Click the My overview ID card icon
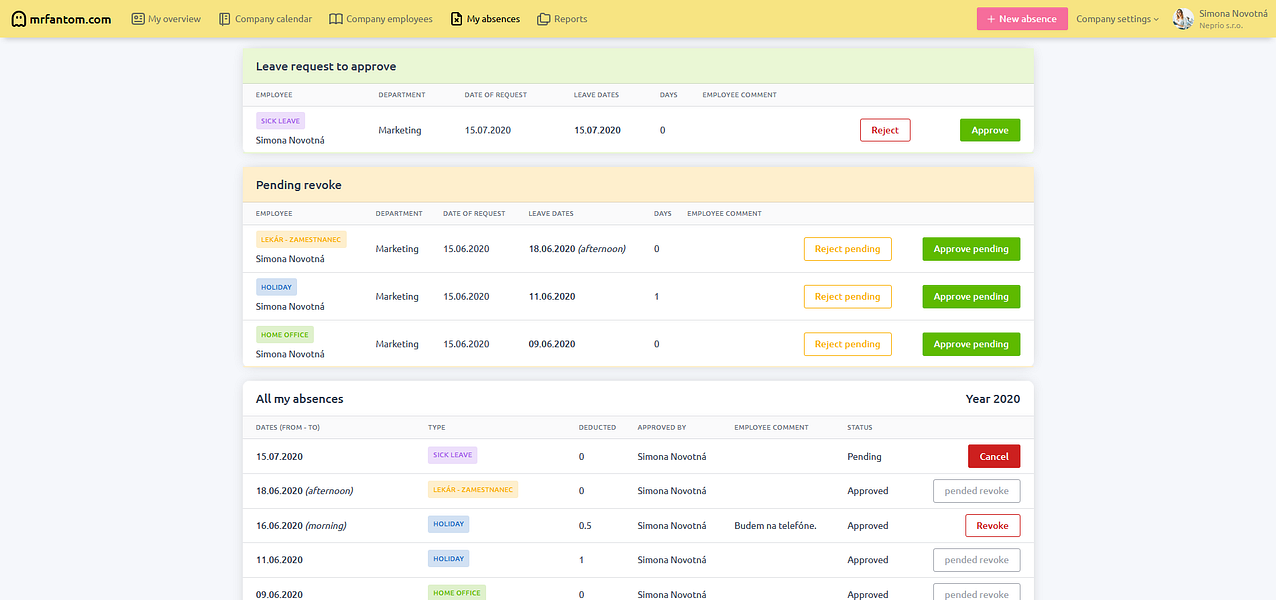Viewport: 1276px width, 600px height. (x=138, y=19)
